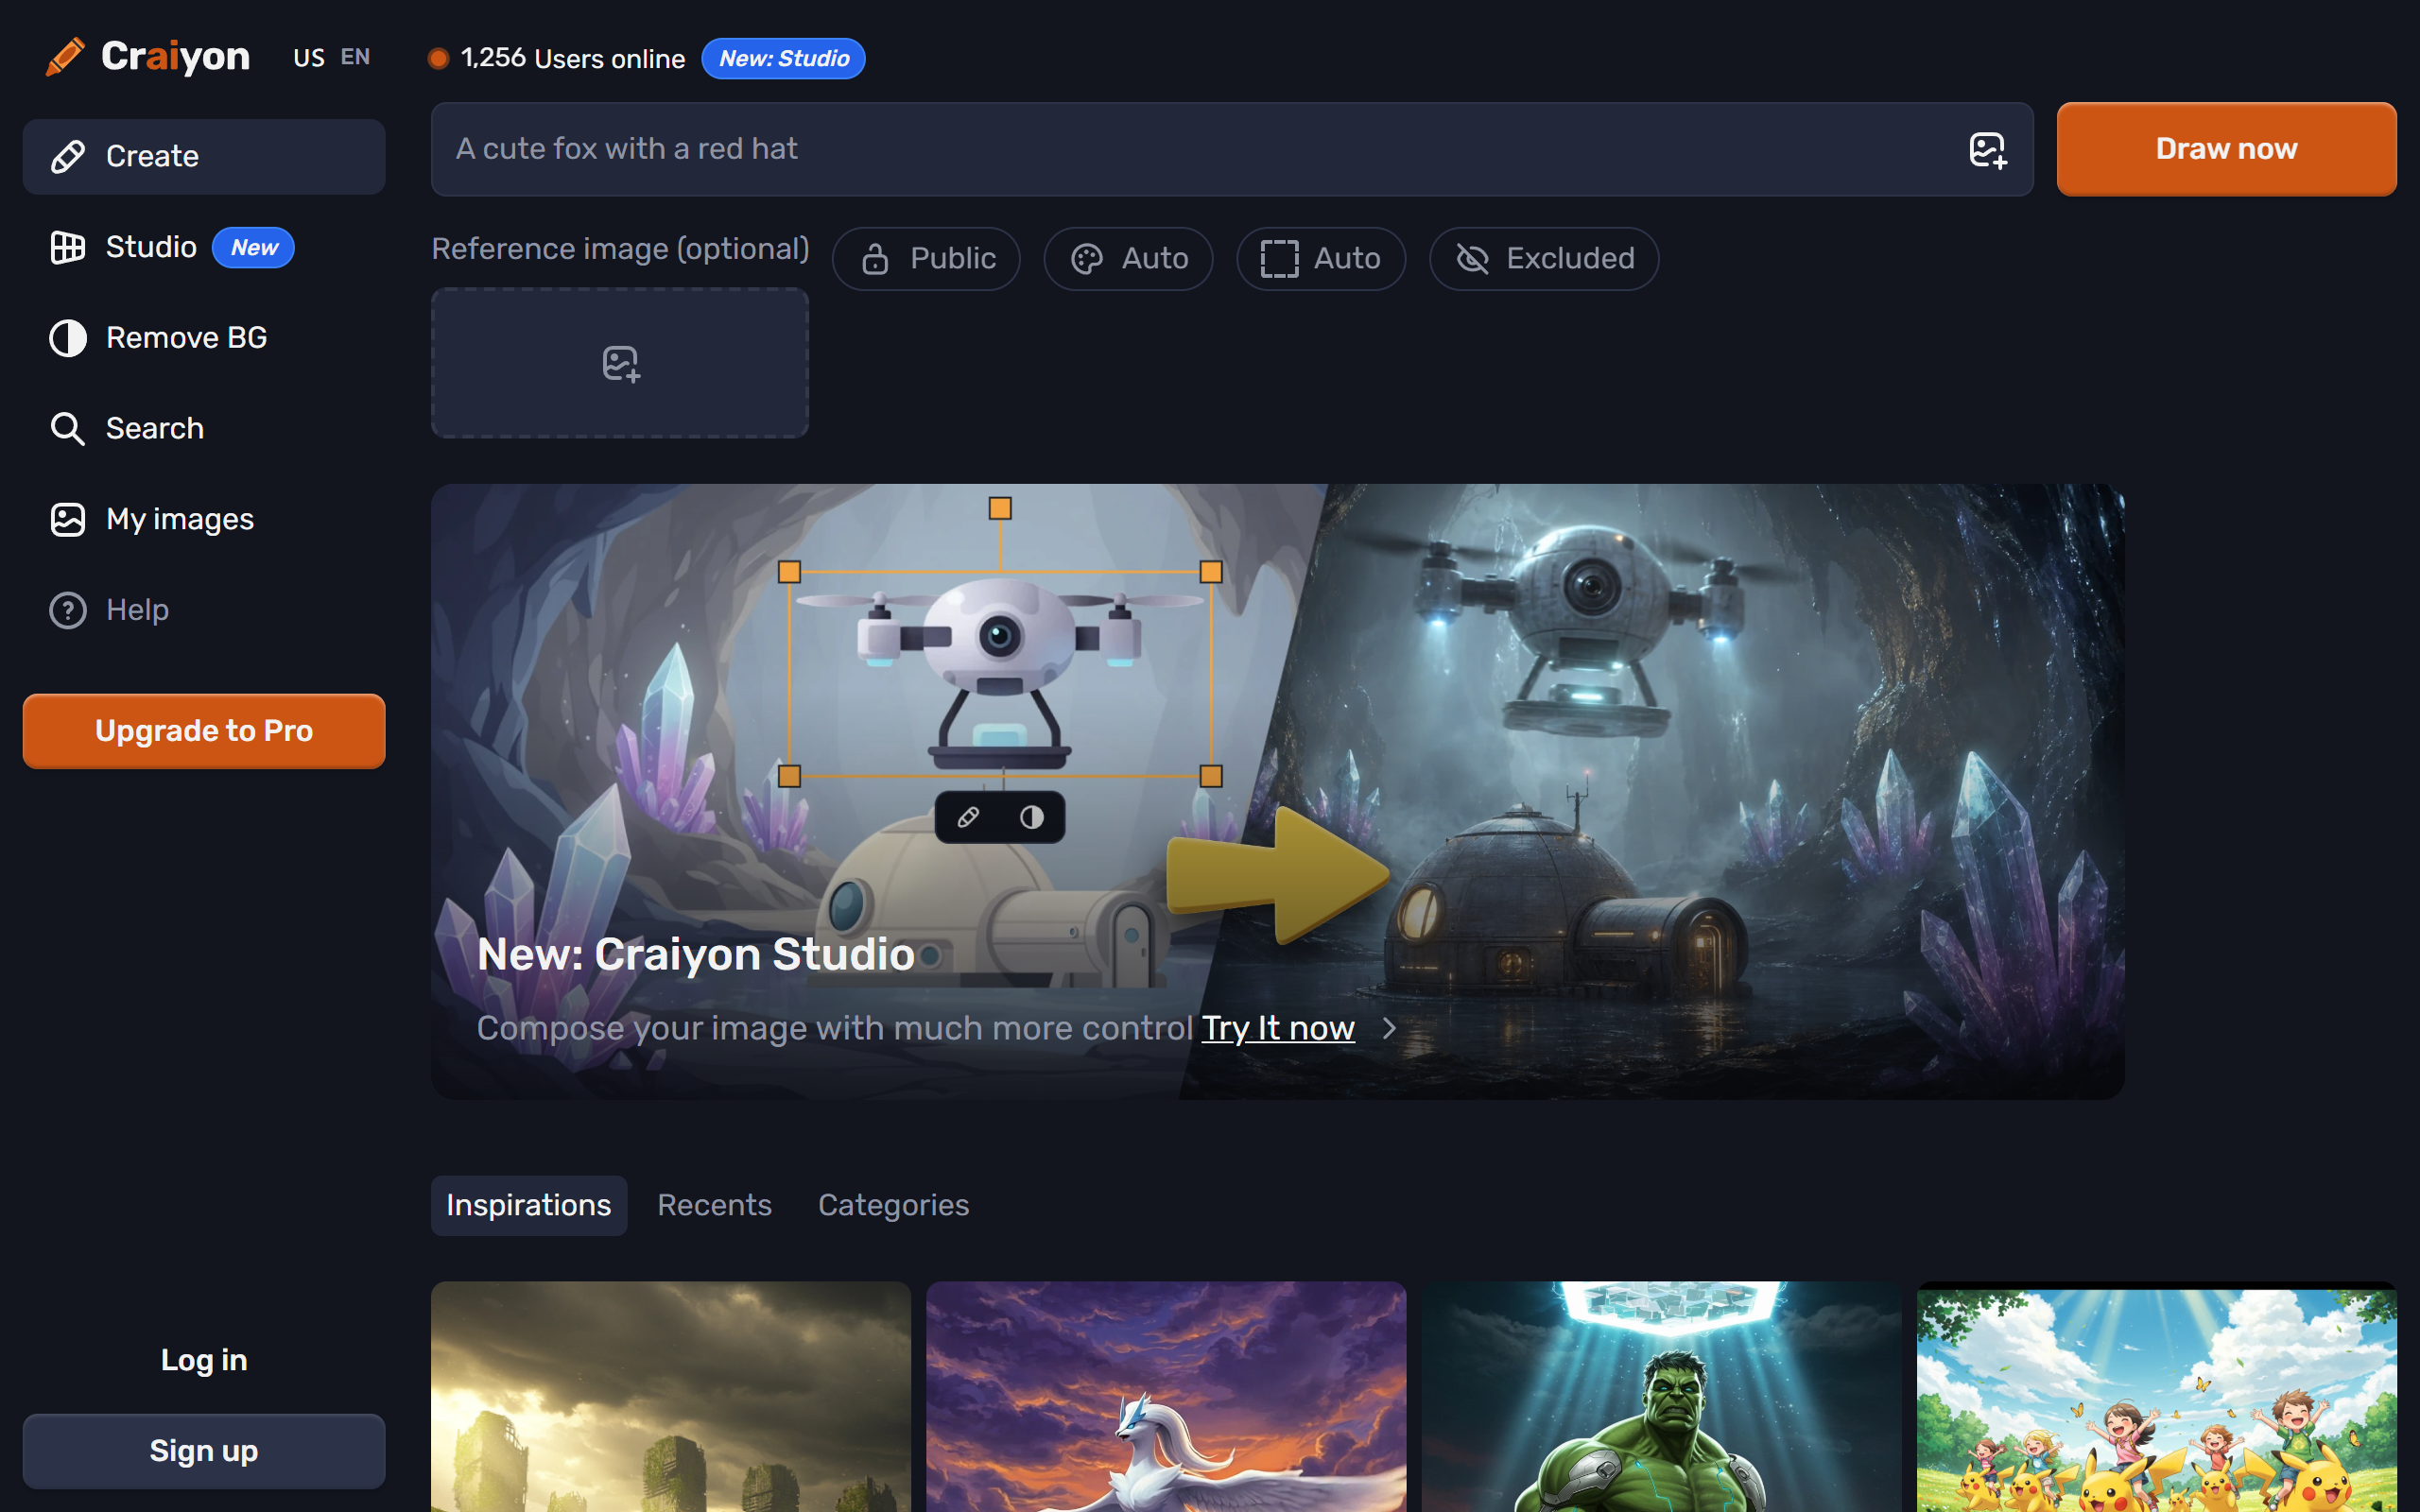Click the Studio grid icon in sidebar
The height and width of the screenshot is (1512, 2420).
(x=68, y=247)
